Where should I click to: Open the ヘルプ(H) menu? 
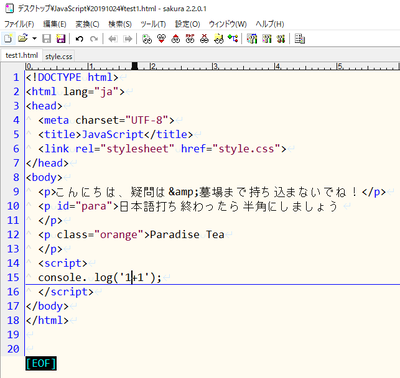(270, 24)
